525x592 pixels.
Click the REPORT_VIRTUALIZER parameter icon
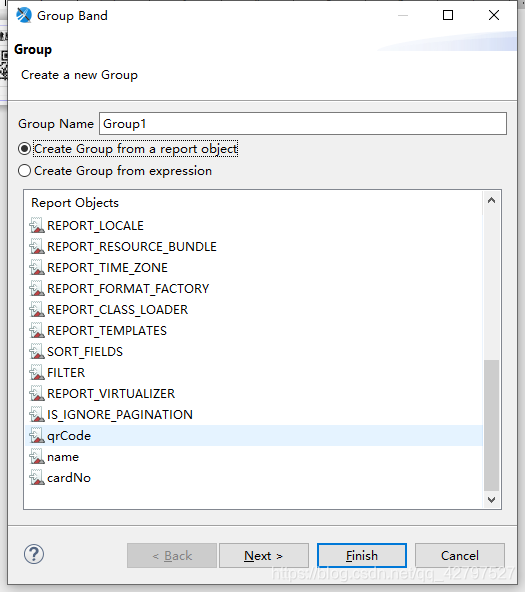click(x=37, y=394)
